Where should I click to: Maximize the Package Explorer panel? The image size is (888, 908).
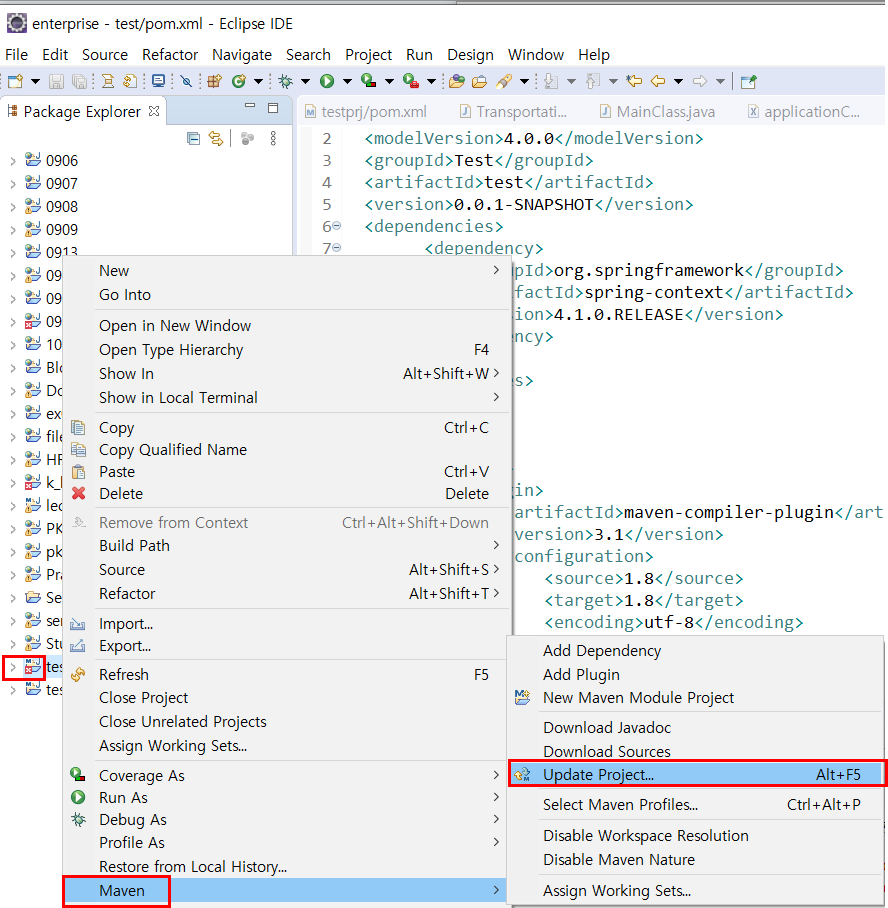[x=273, y=108]
